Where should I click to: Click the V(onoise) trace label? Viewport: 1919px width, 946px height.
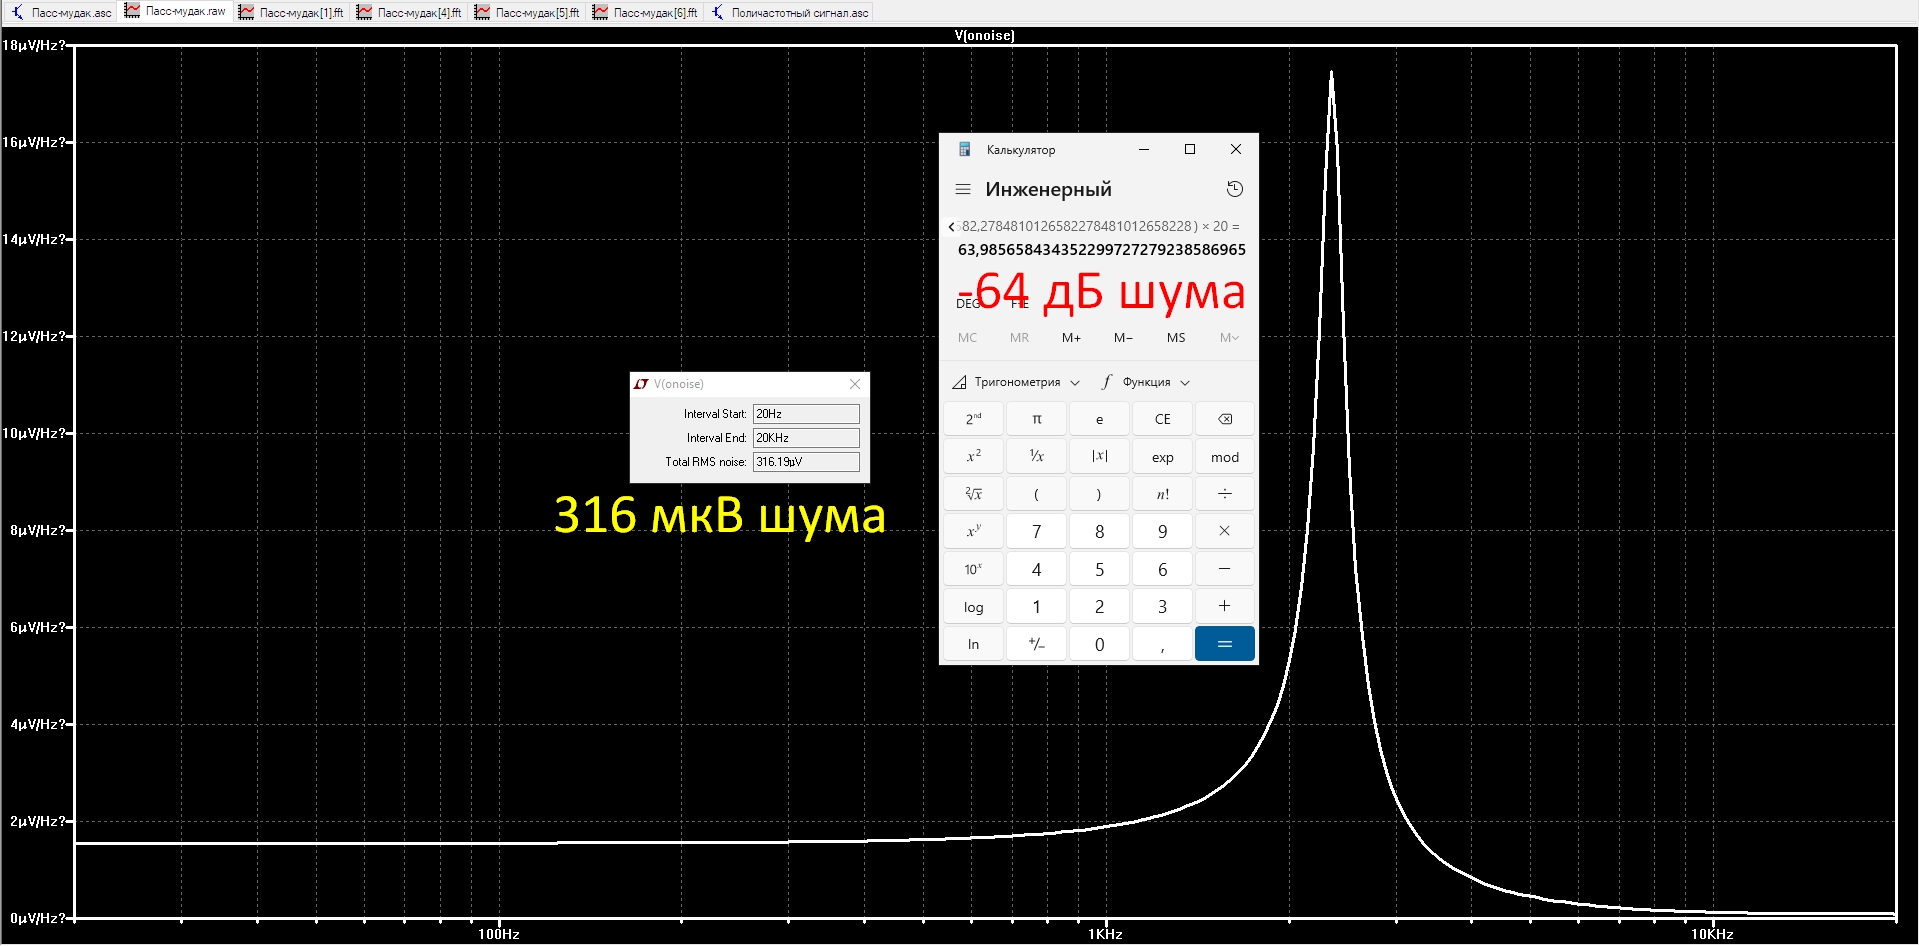(984, 36)
